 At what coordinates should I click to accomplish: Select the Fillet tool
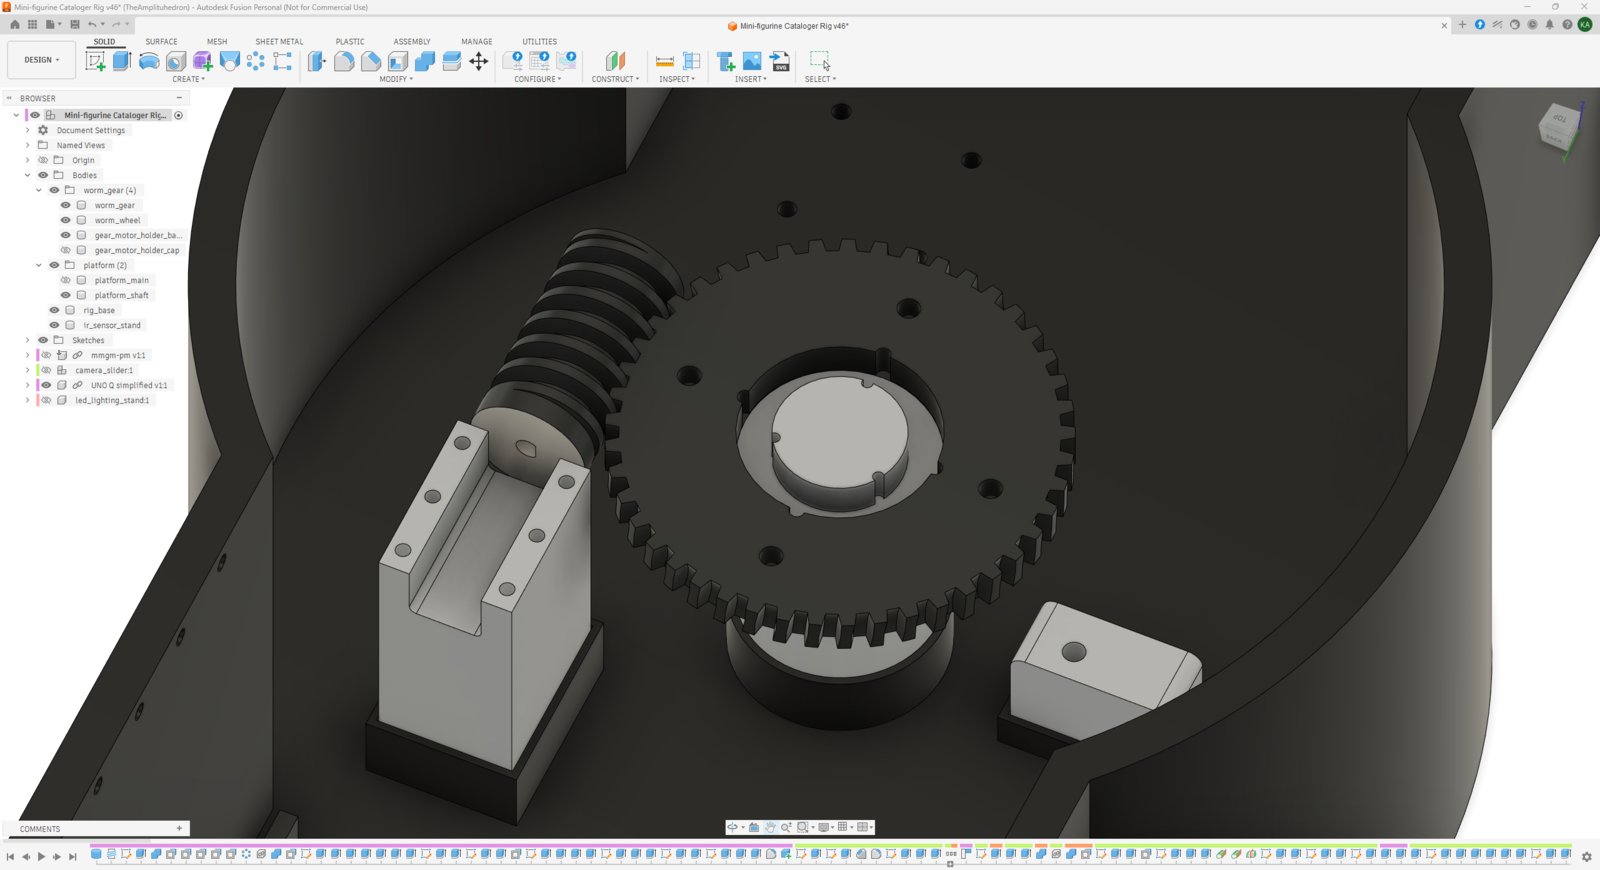(x=344, y=61)
